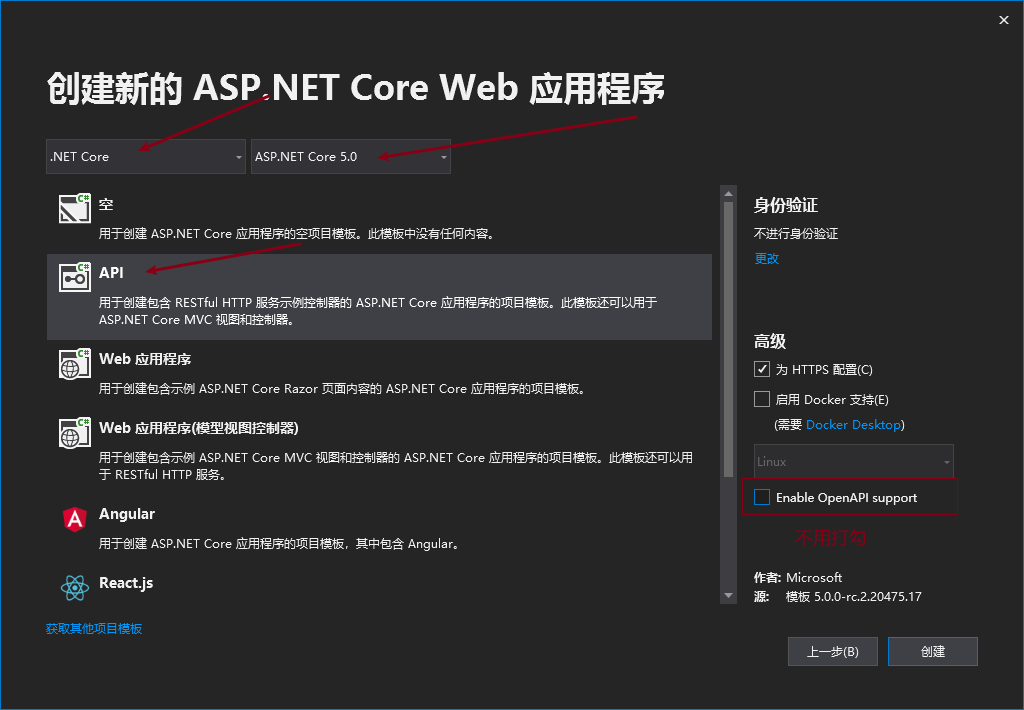This screenshot has height=710, width=1024.
Task: Check Enable OpenAPI support
Action: point(762,497)
